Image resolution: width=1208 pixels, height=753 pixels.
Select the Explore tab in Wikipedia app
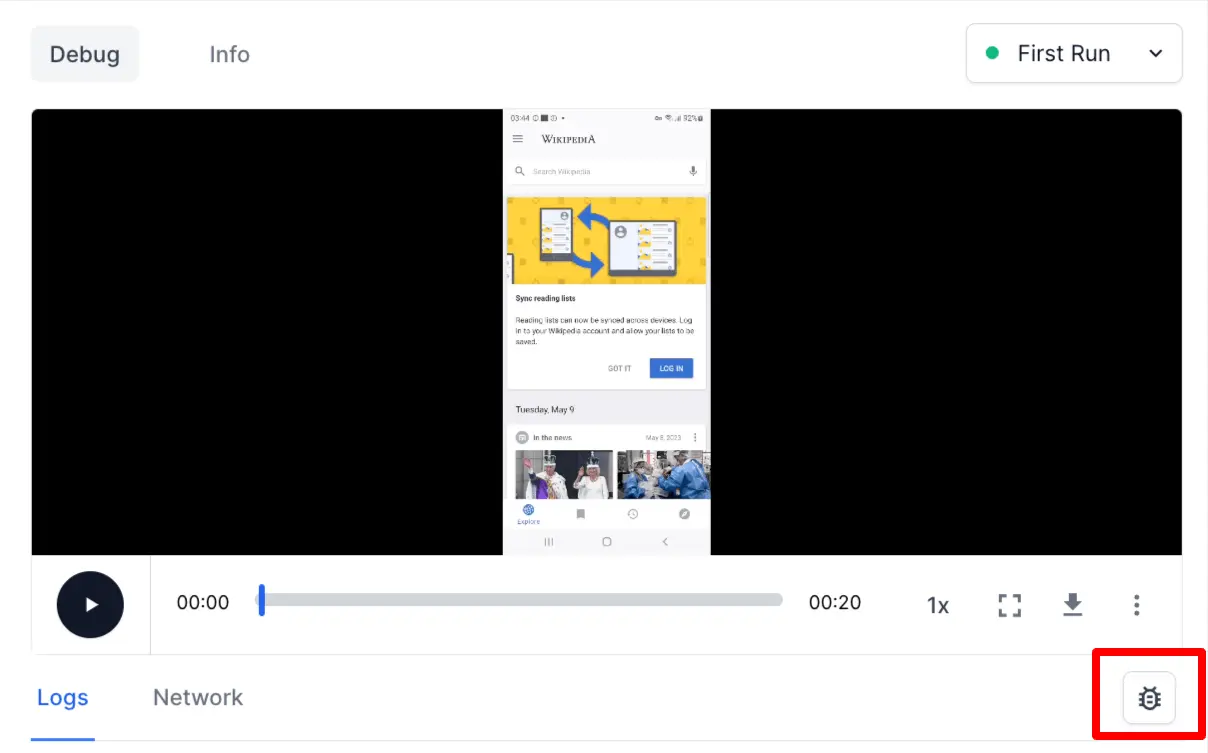coord(528,514)
